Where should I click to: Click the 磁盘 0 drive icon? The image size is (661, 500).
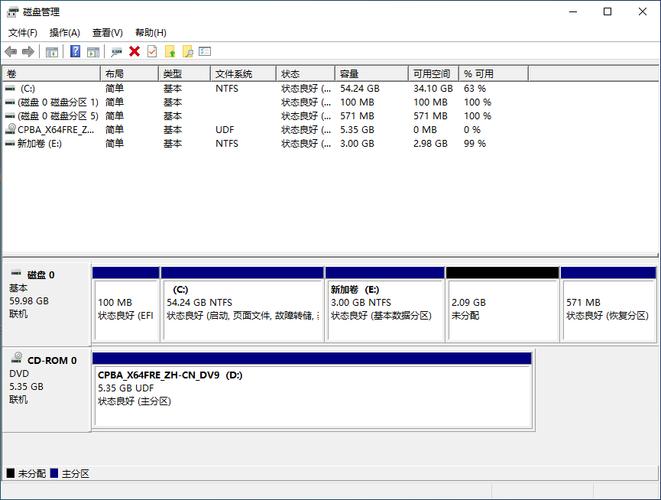[x=16, y=273]
